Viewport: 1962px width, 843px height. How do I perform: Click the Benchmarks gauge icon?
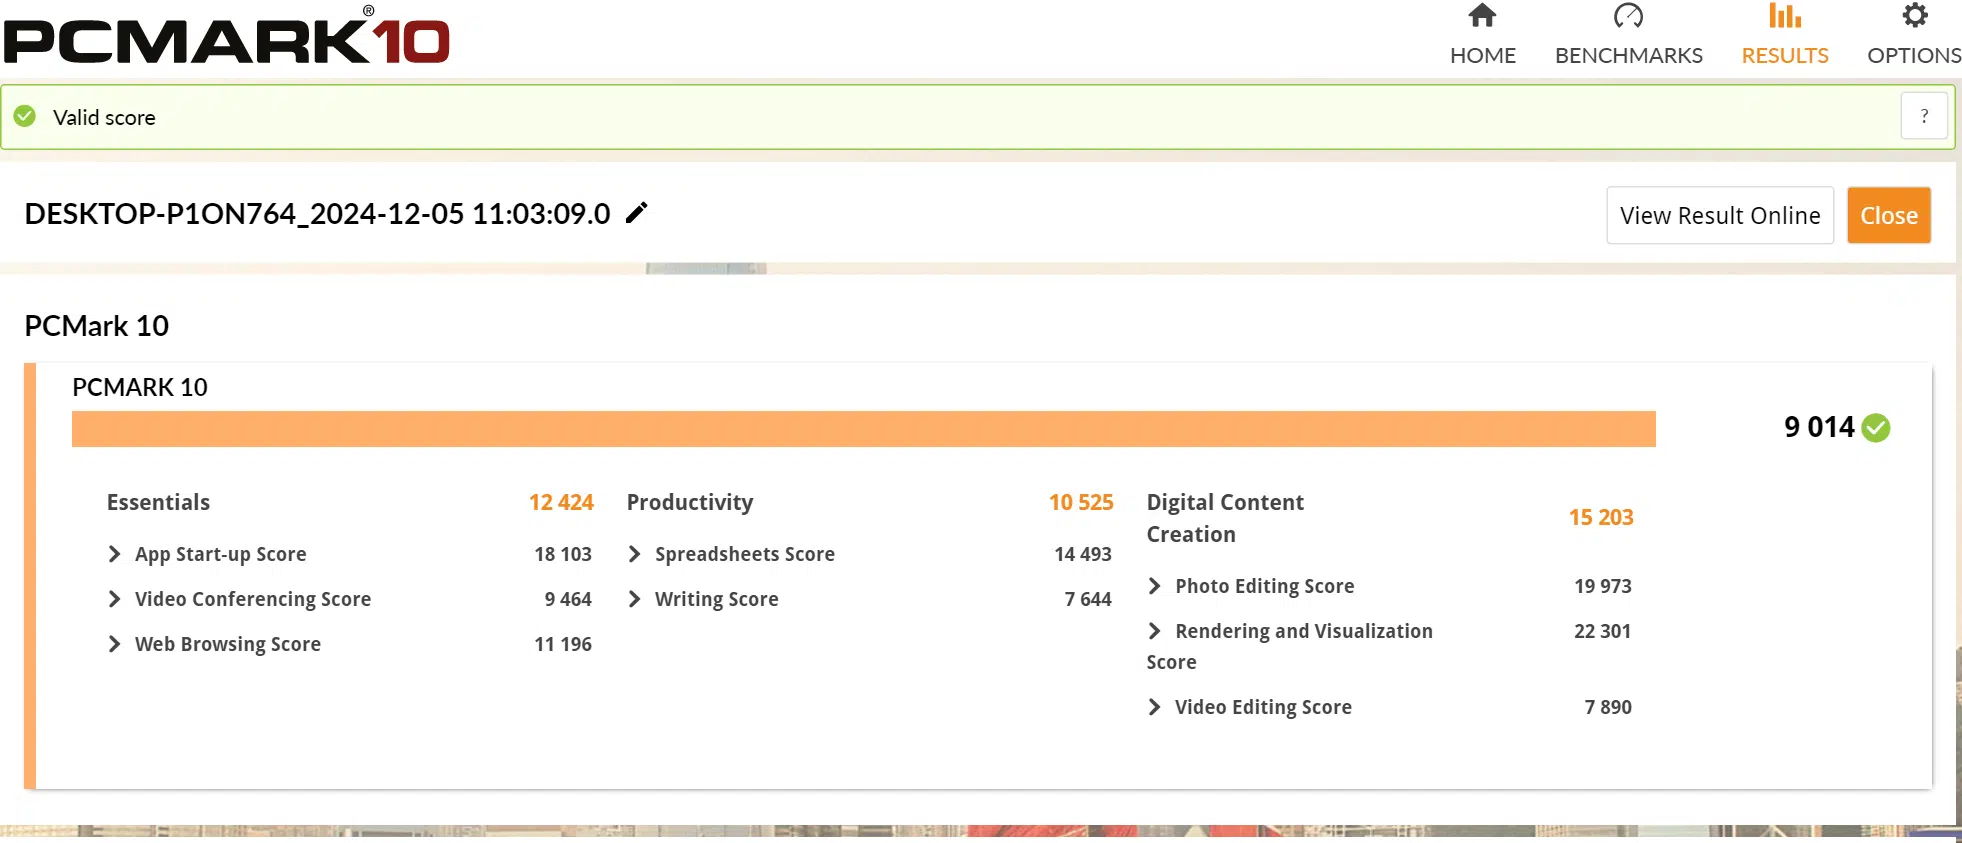pos(1628,15)
